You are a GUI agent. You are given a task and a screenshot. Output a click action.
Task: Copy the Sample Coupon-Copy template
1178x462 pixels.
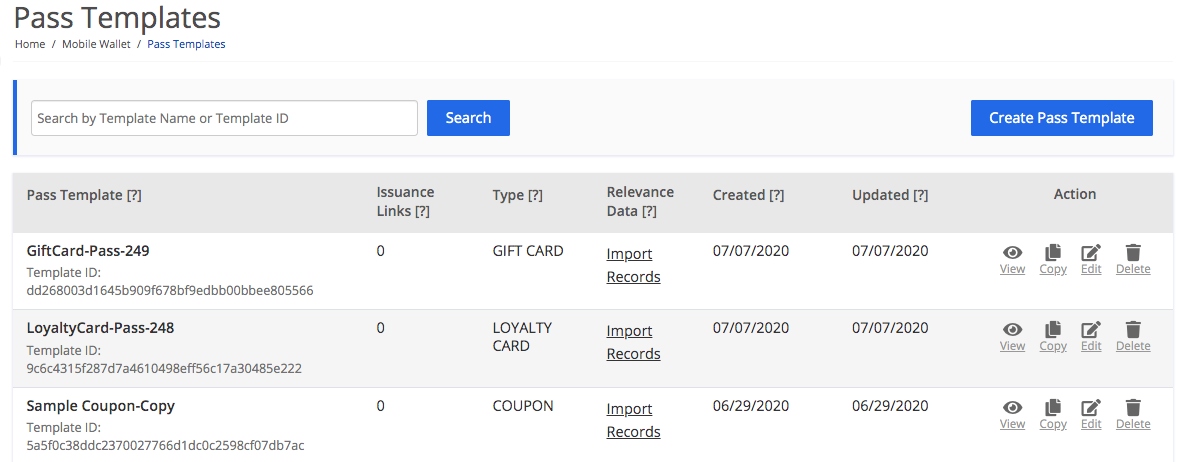(1053, 413)
